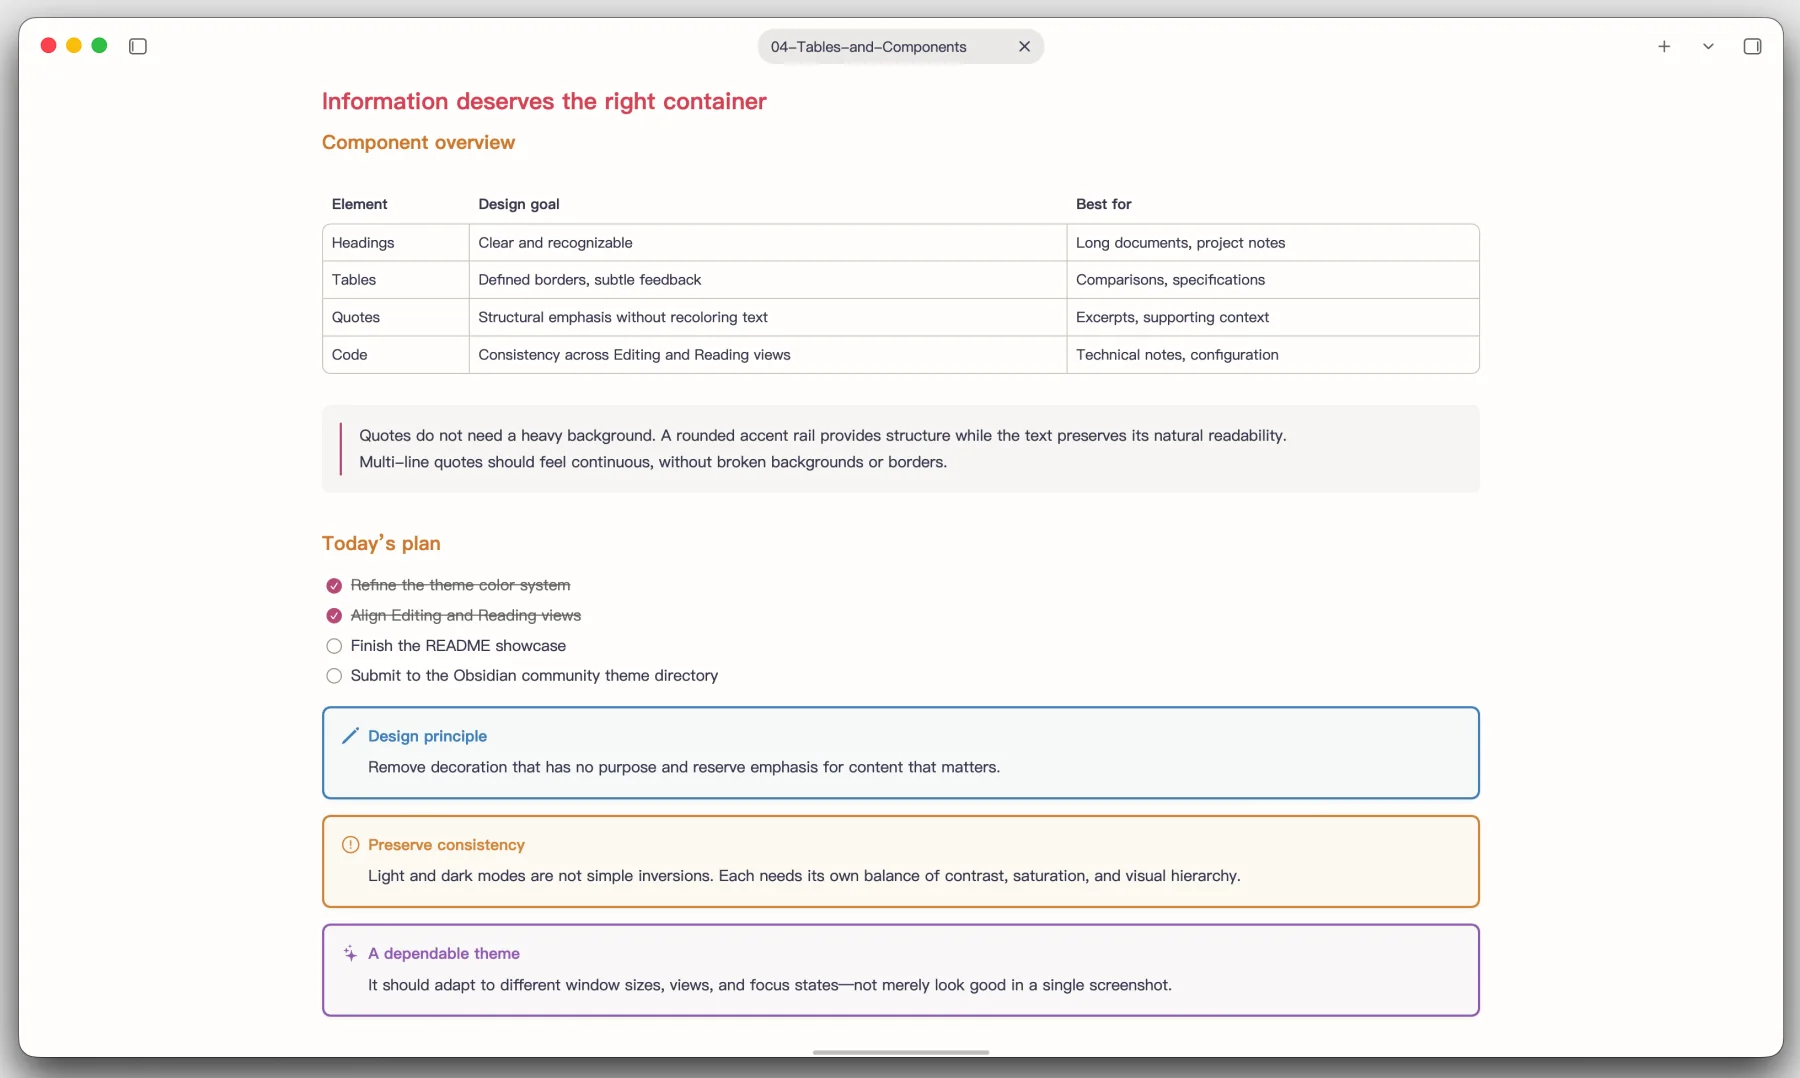Viewport: 1800px width, 1078px height.
Task: Click the horizontal scrollbar at window bottom
Action: coord(901,1052)
